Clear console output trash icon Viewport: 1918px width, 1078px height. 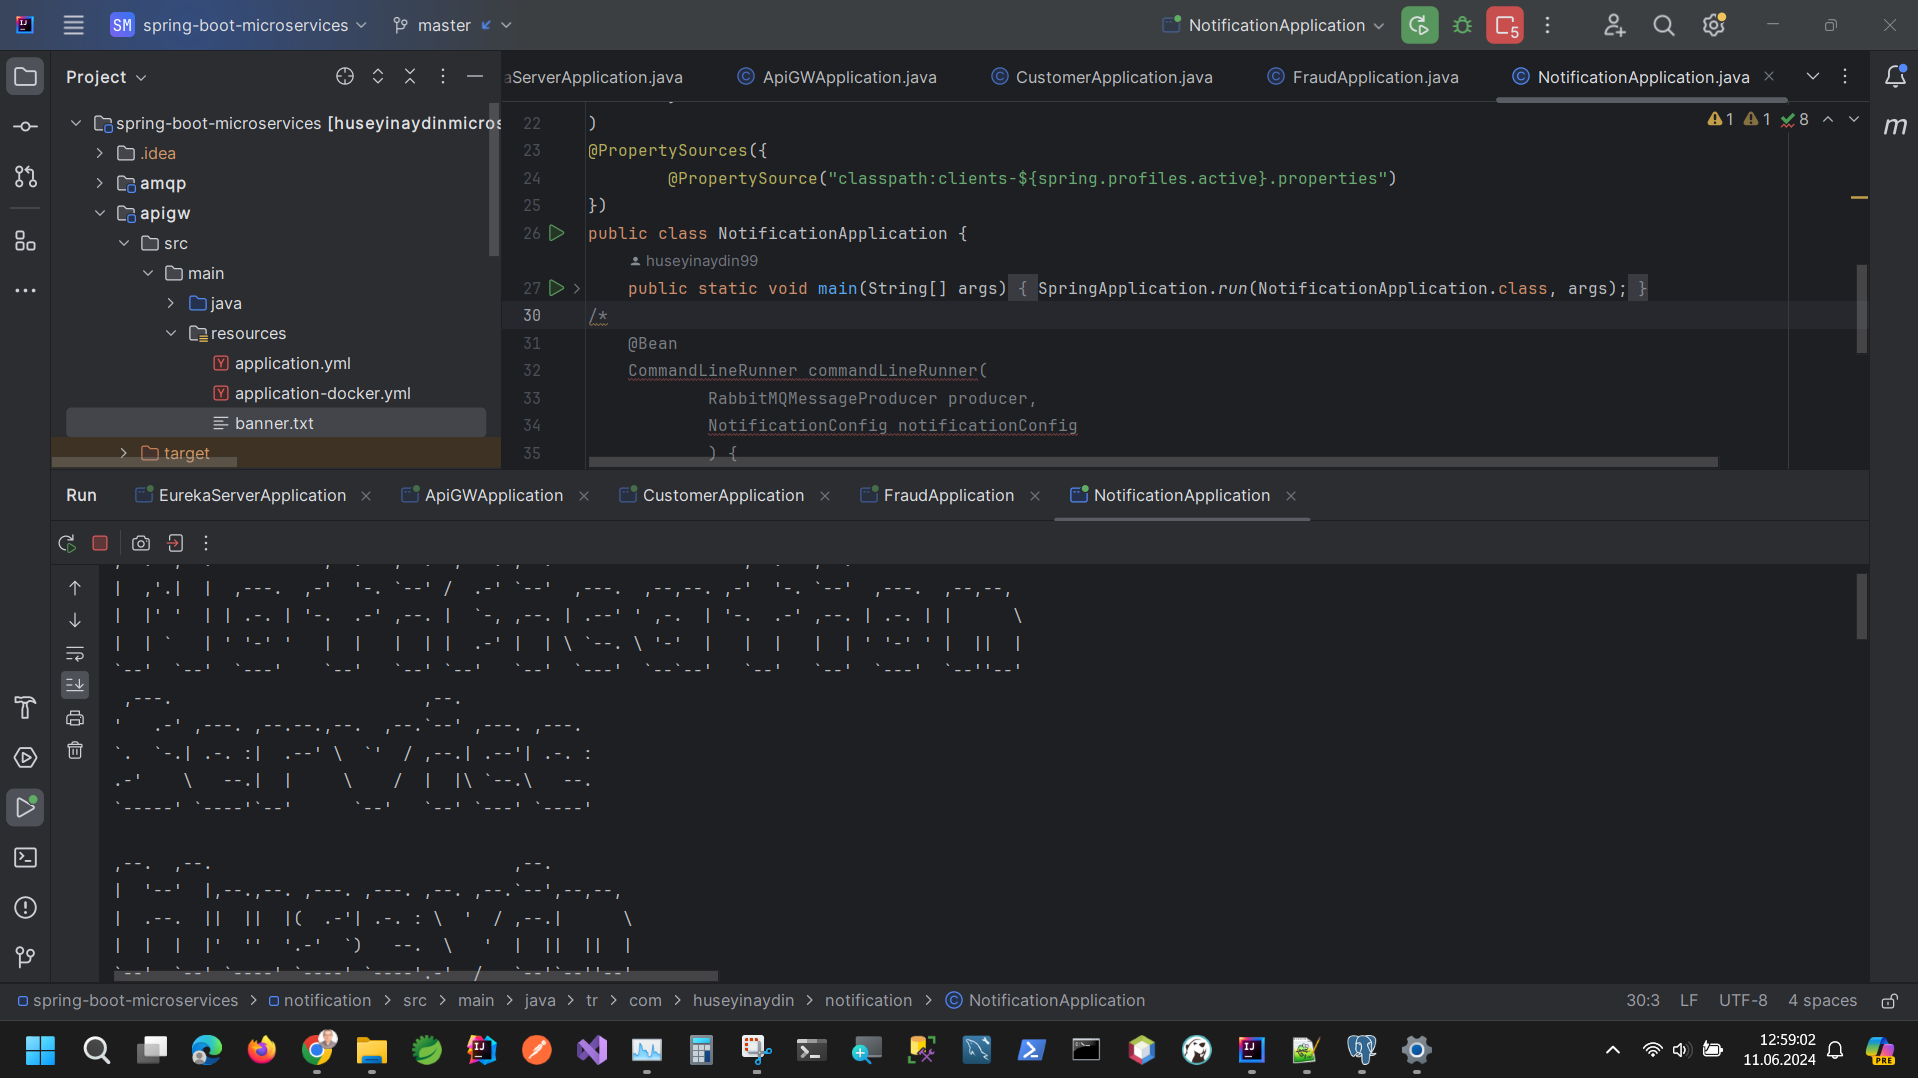75,751
